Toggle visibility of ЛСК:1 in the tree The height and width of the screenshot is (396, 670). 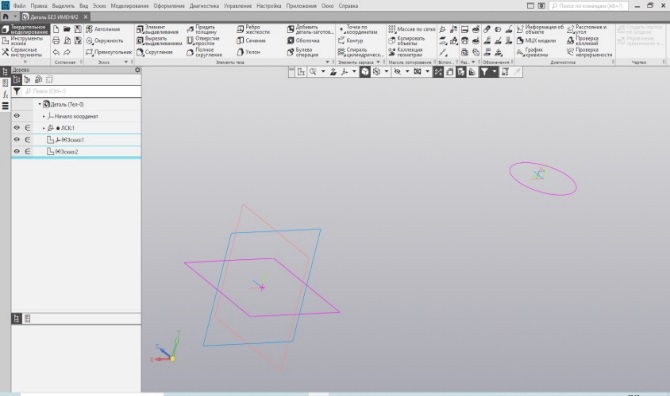point(17,128)
